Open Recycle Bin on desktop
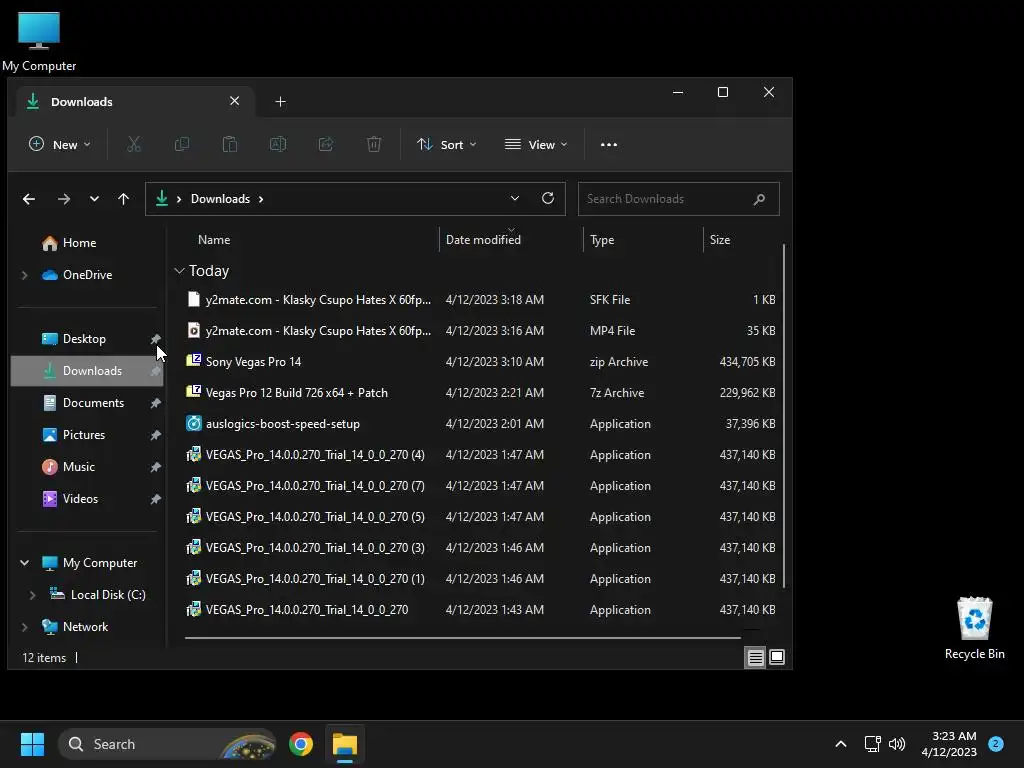Viewport: 1024px width, 768px height. pos(974,627)
